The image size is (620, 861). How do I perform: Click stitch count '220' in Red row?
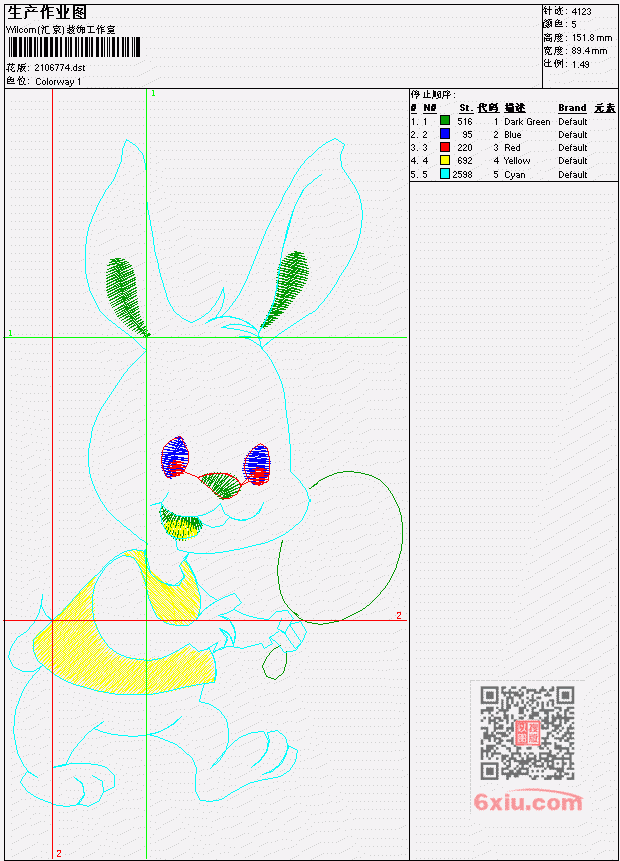click(465, 148)
